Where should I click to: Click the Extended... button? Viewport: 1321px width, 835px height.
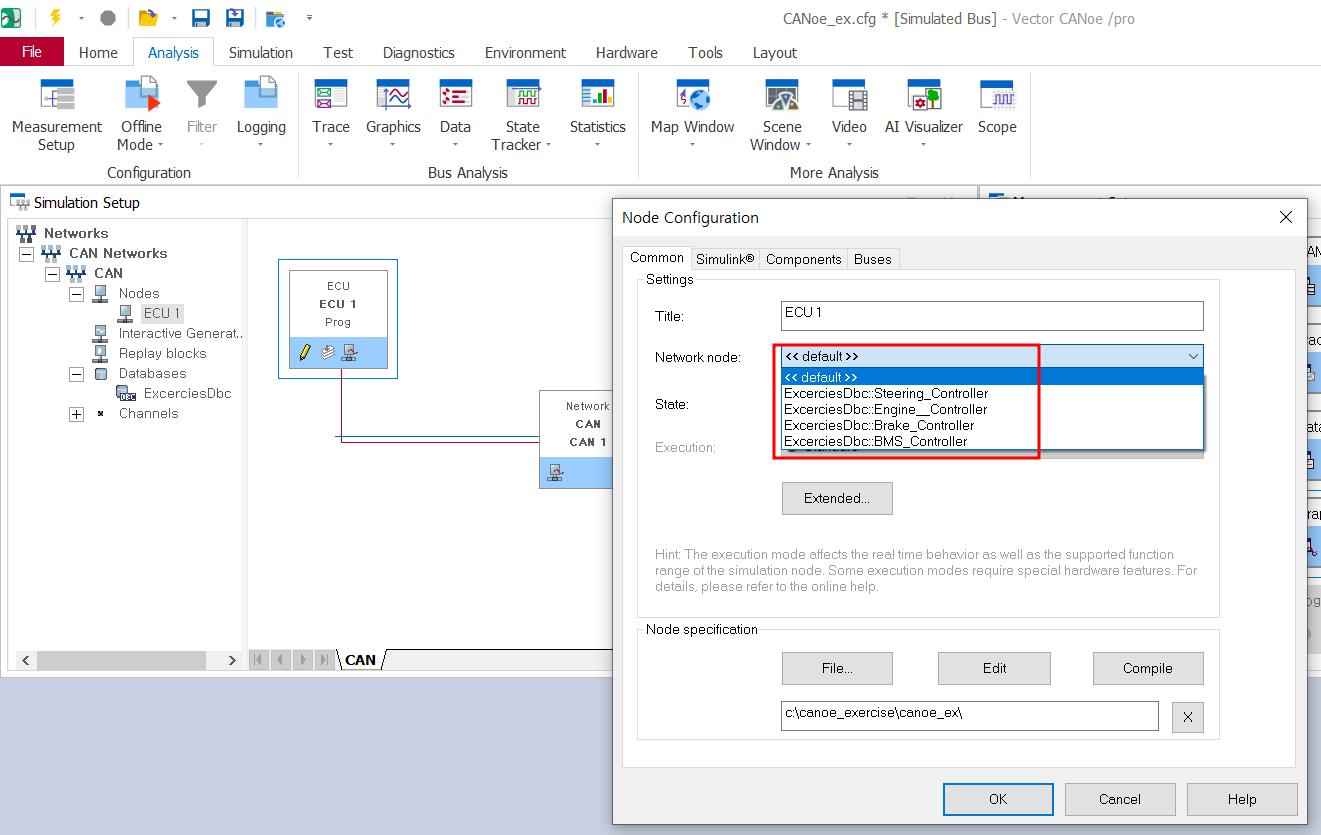tap(837, 498)
